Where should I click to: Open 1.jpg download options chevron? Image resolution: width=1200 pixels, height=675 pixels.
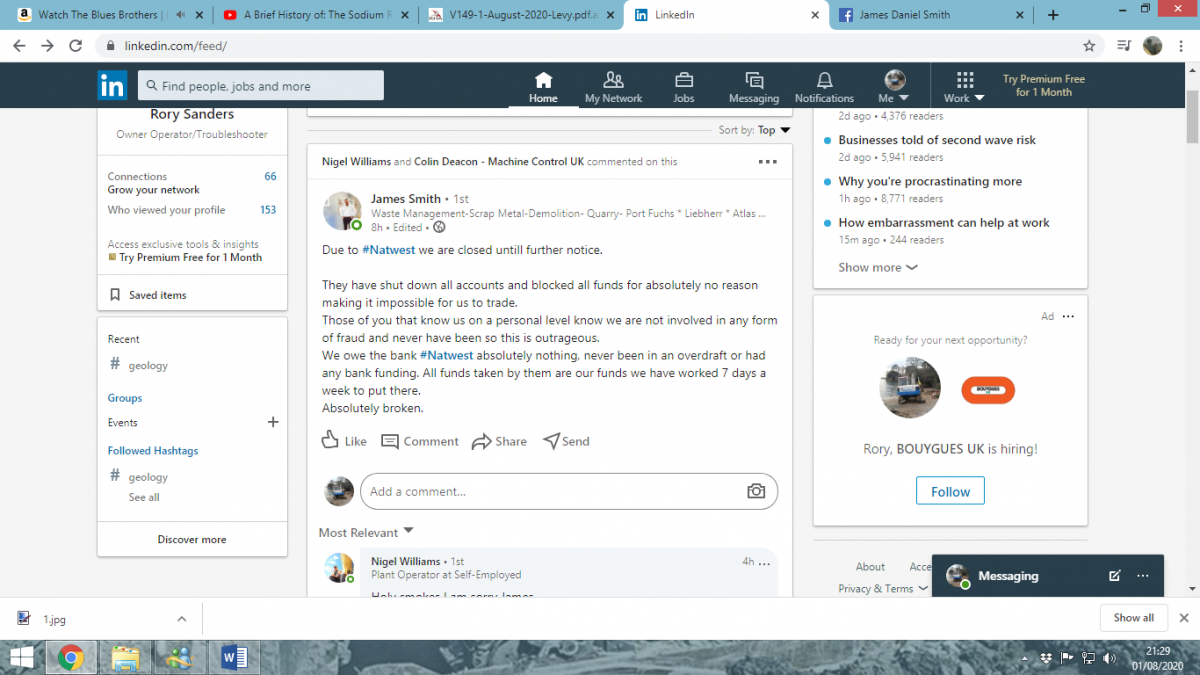coord(181,619)
